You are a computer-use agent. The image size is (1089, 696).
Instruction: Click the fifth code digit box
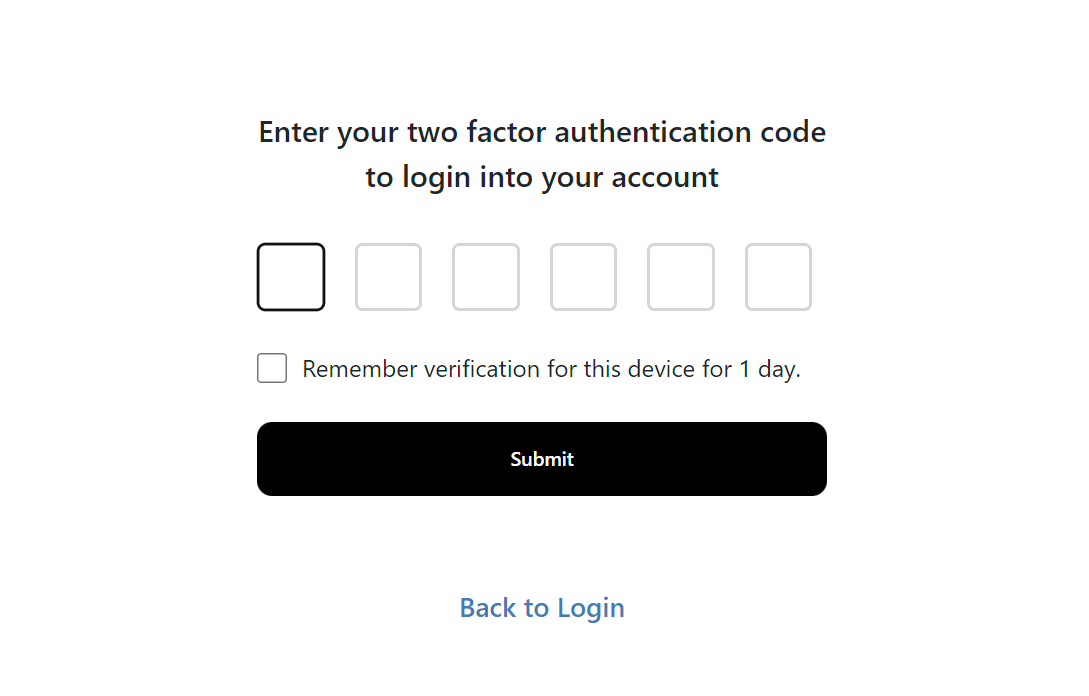(x=681, y=277)
